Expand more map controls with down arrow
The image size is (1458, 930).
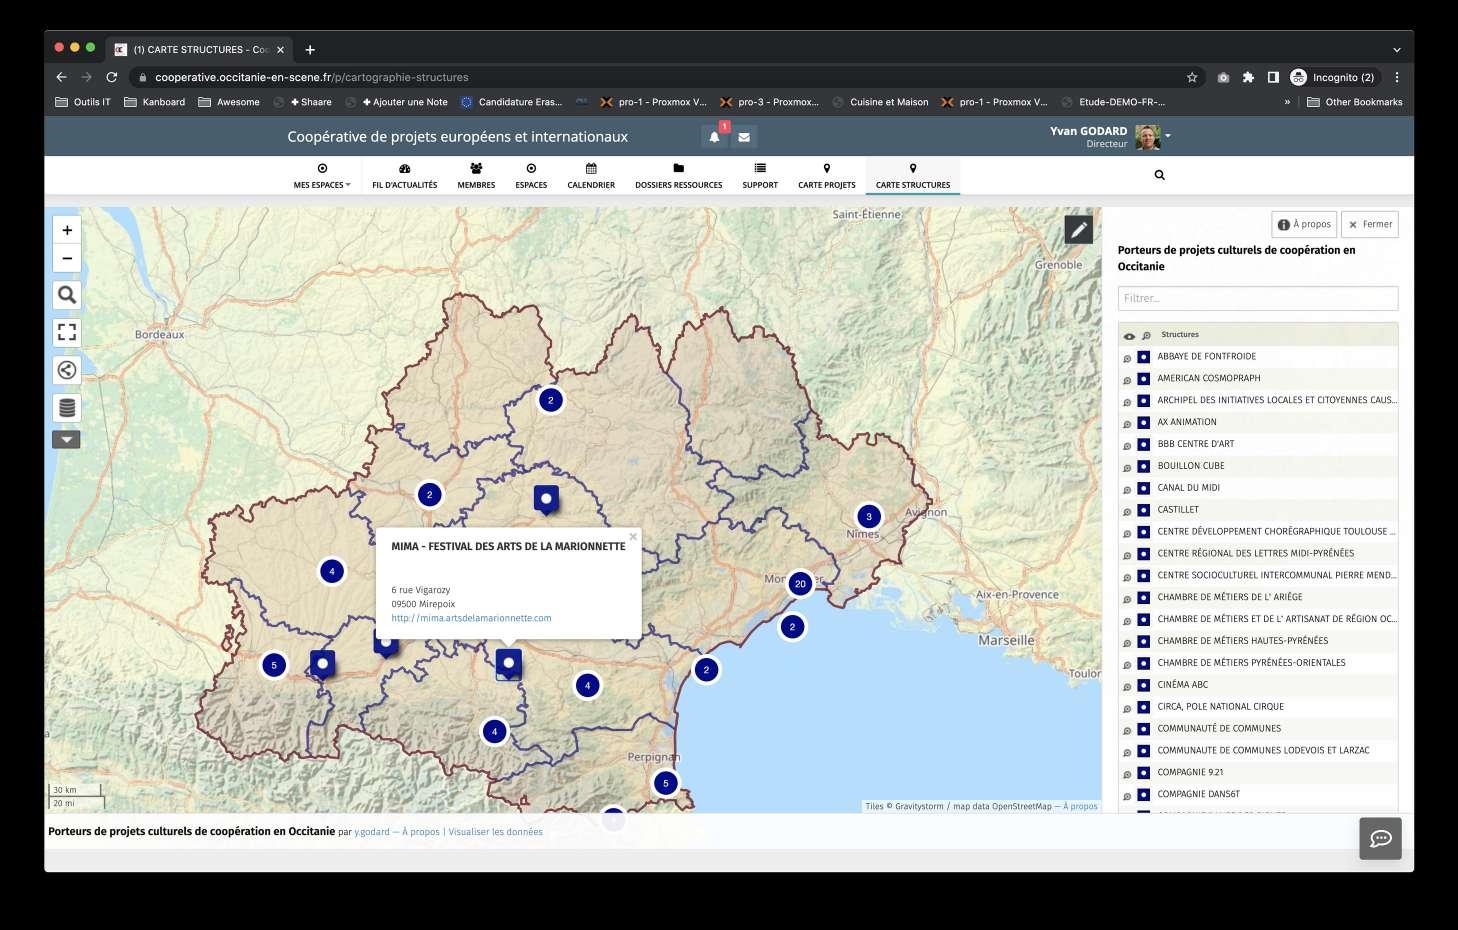(67, 439)
